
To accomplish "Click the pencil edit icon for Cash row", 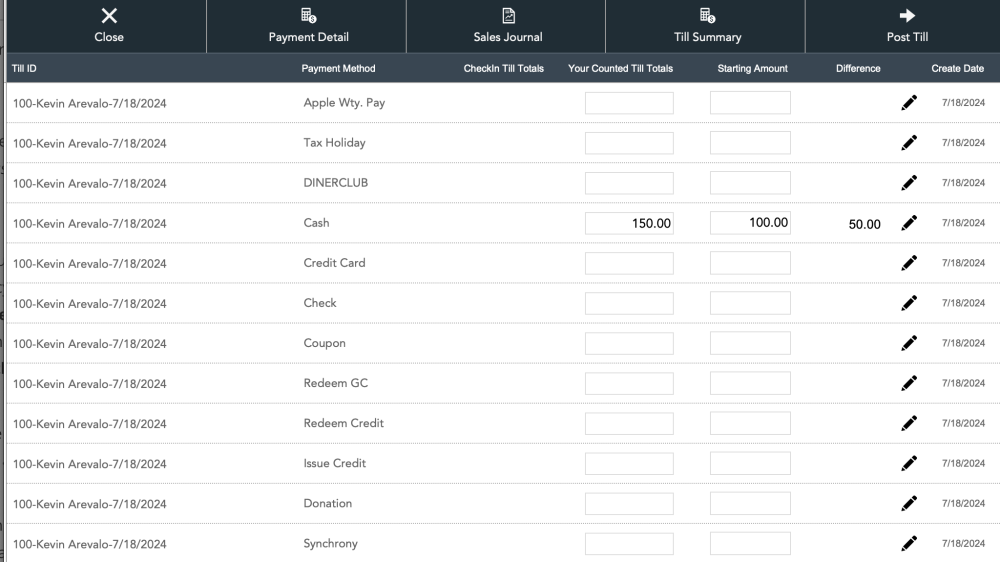I will tap(908, 223).
